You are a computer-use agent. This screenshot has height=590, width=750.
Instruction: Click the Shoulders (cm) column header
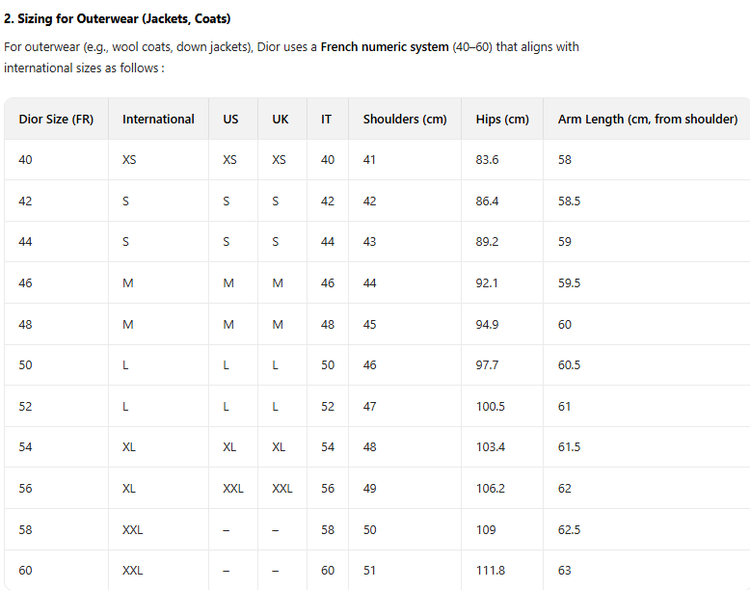tap(404, 119)
